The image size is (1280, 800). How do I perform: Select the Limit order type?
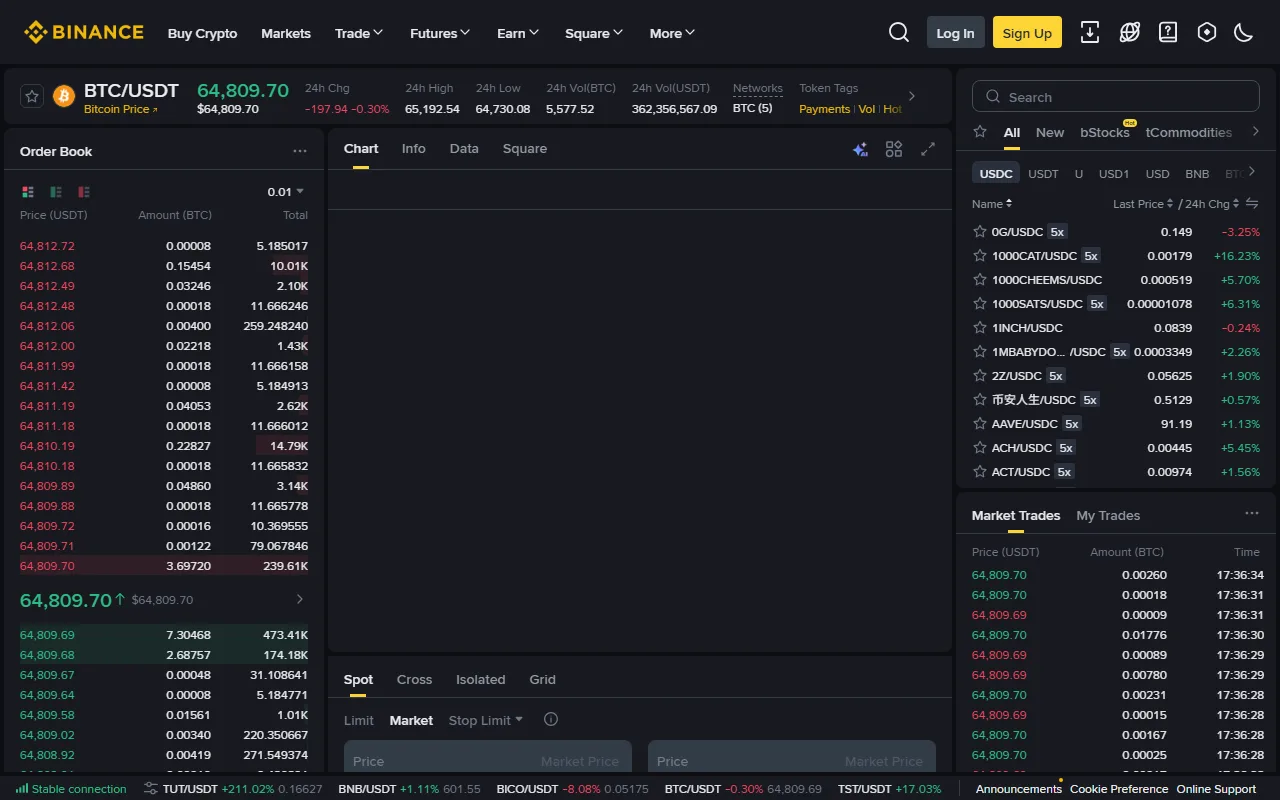tap(359, 720)
